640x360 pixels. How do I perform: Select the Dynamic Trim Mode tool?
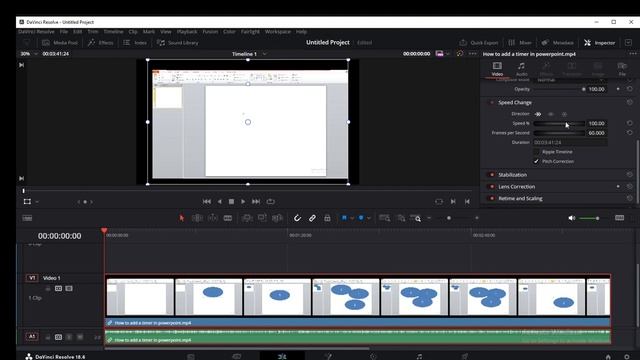(213, 218)
